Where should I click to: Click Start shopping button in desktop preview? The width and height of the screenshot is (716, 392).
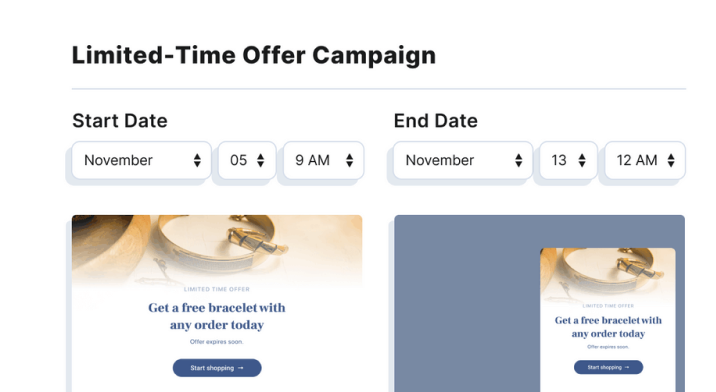[x=217, y=368]
